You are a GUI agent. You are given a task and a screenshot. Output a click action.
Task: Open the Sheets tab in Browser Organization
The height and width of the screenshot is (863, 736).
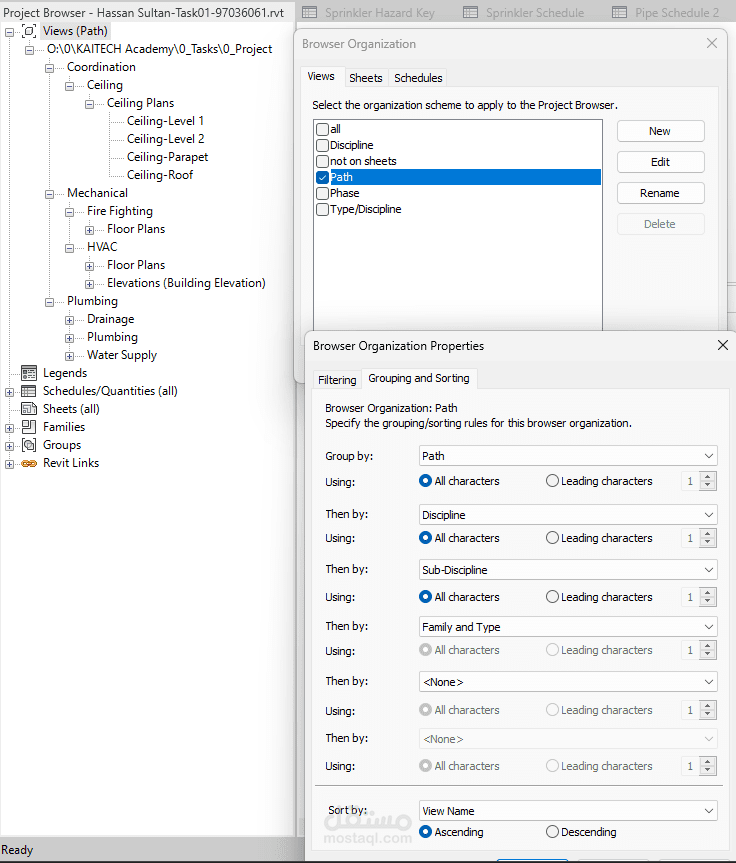pos(365,78)
